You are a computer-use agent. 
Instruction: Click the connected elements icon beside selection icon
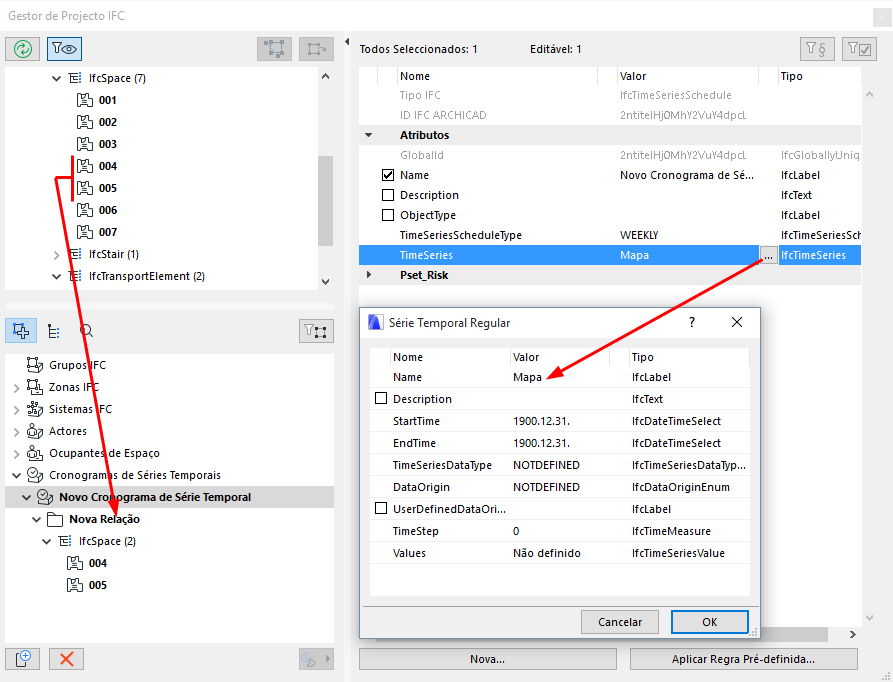pyautogui.click(x=316, y=49)
